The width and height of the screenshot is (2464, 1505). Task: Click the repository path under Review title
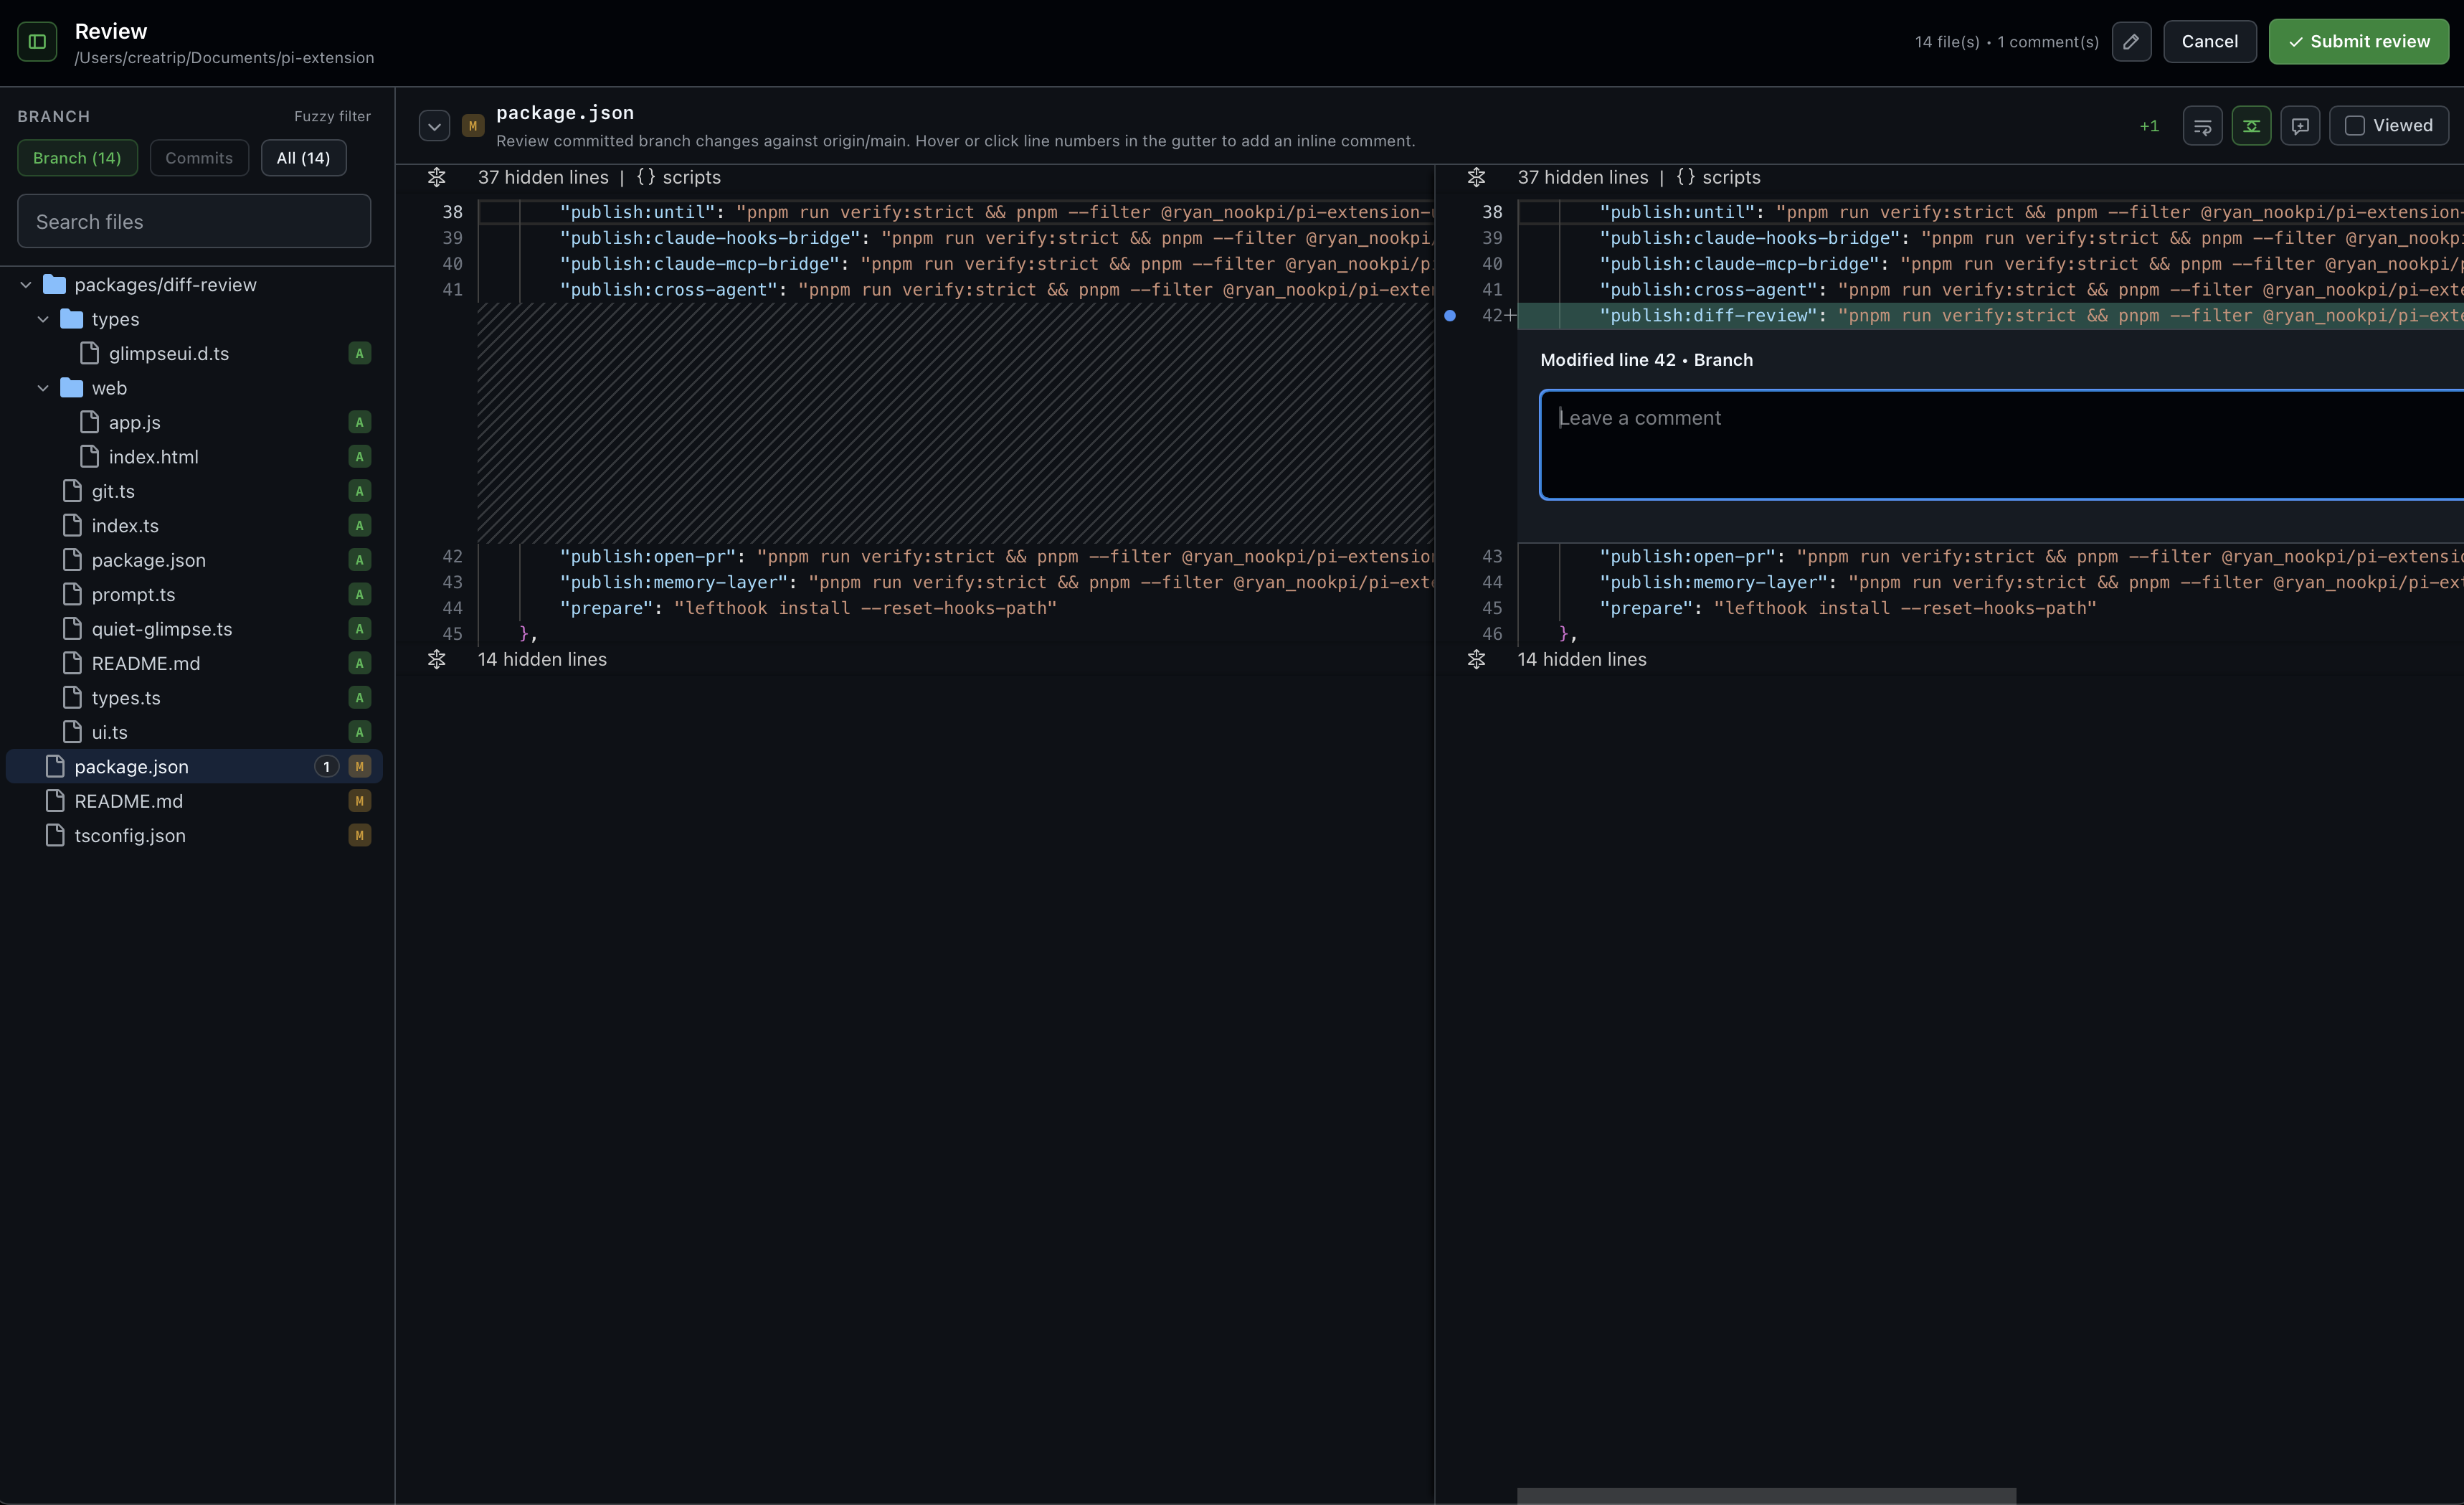[x=224, y=58]
